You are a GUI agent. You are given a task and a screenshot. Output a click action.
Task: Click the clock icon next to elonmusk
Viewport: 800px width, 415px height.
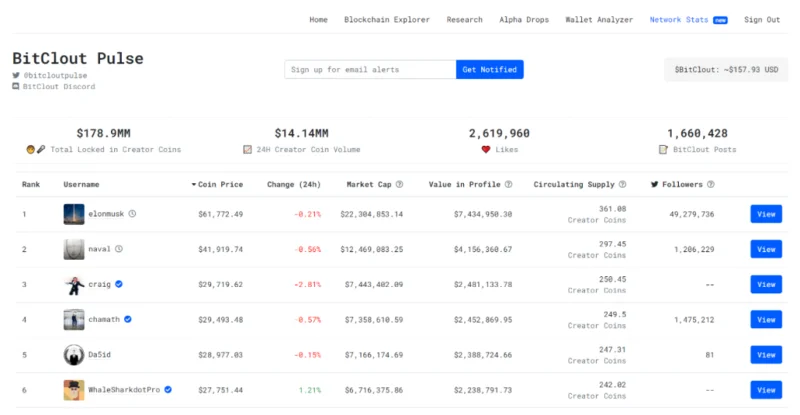pos(132,214)
